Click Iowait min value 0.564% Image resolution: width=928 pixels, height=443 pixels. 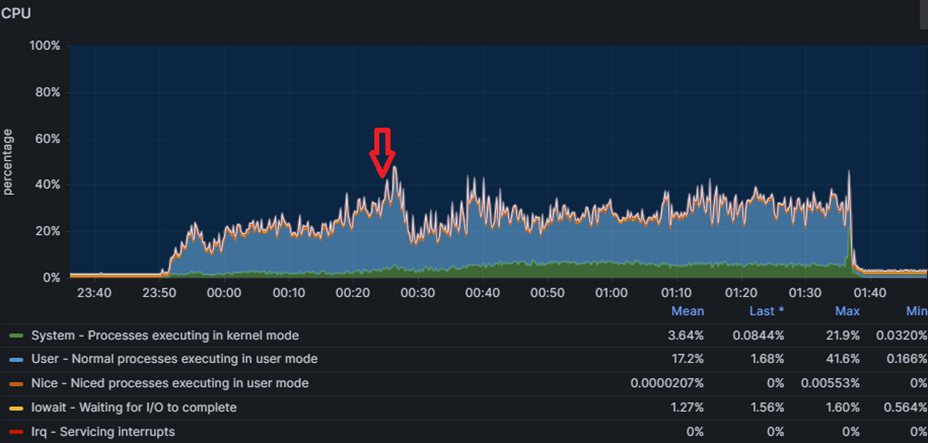(906, 408)
